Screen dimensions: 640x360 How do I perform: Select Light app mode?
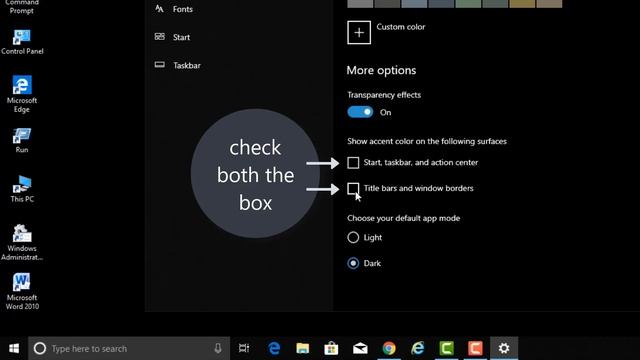pos(353,237)
